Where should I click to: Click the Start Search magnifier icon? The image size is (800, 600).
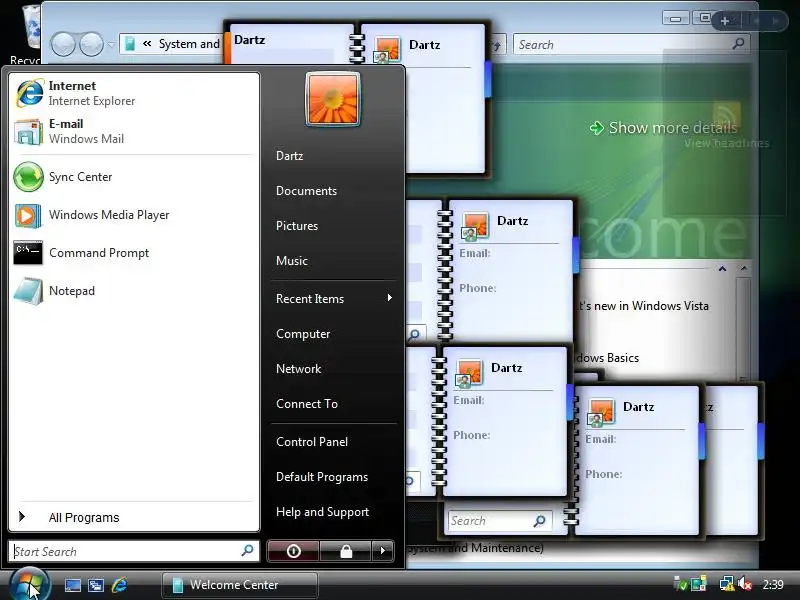tap(247, 551)
